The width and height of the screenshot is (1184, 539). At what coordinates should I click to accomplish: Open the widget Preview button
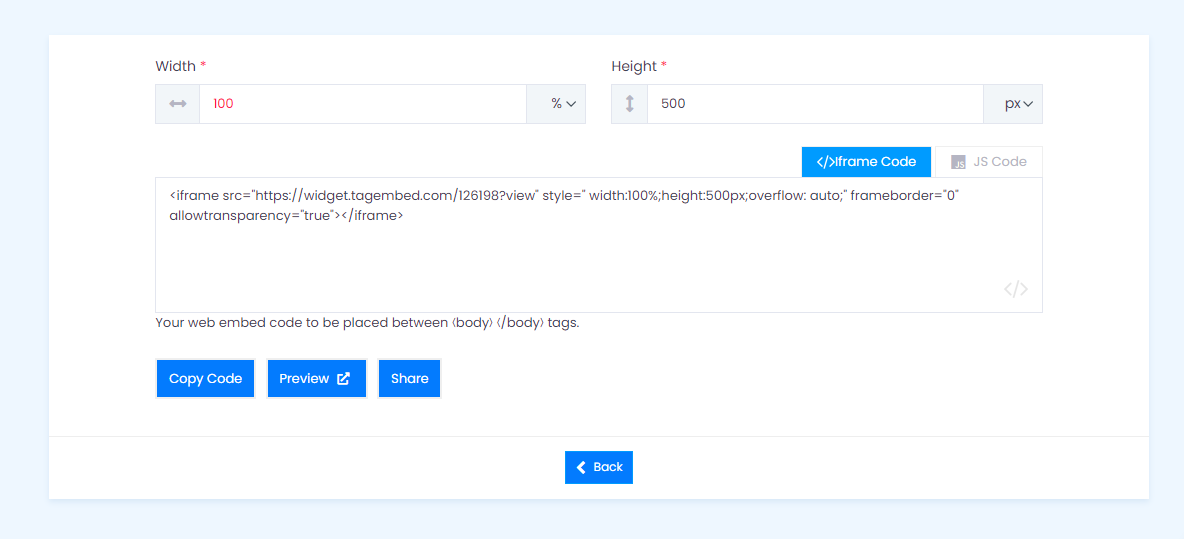coord(316,378)
